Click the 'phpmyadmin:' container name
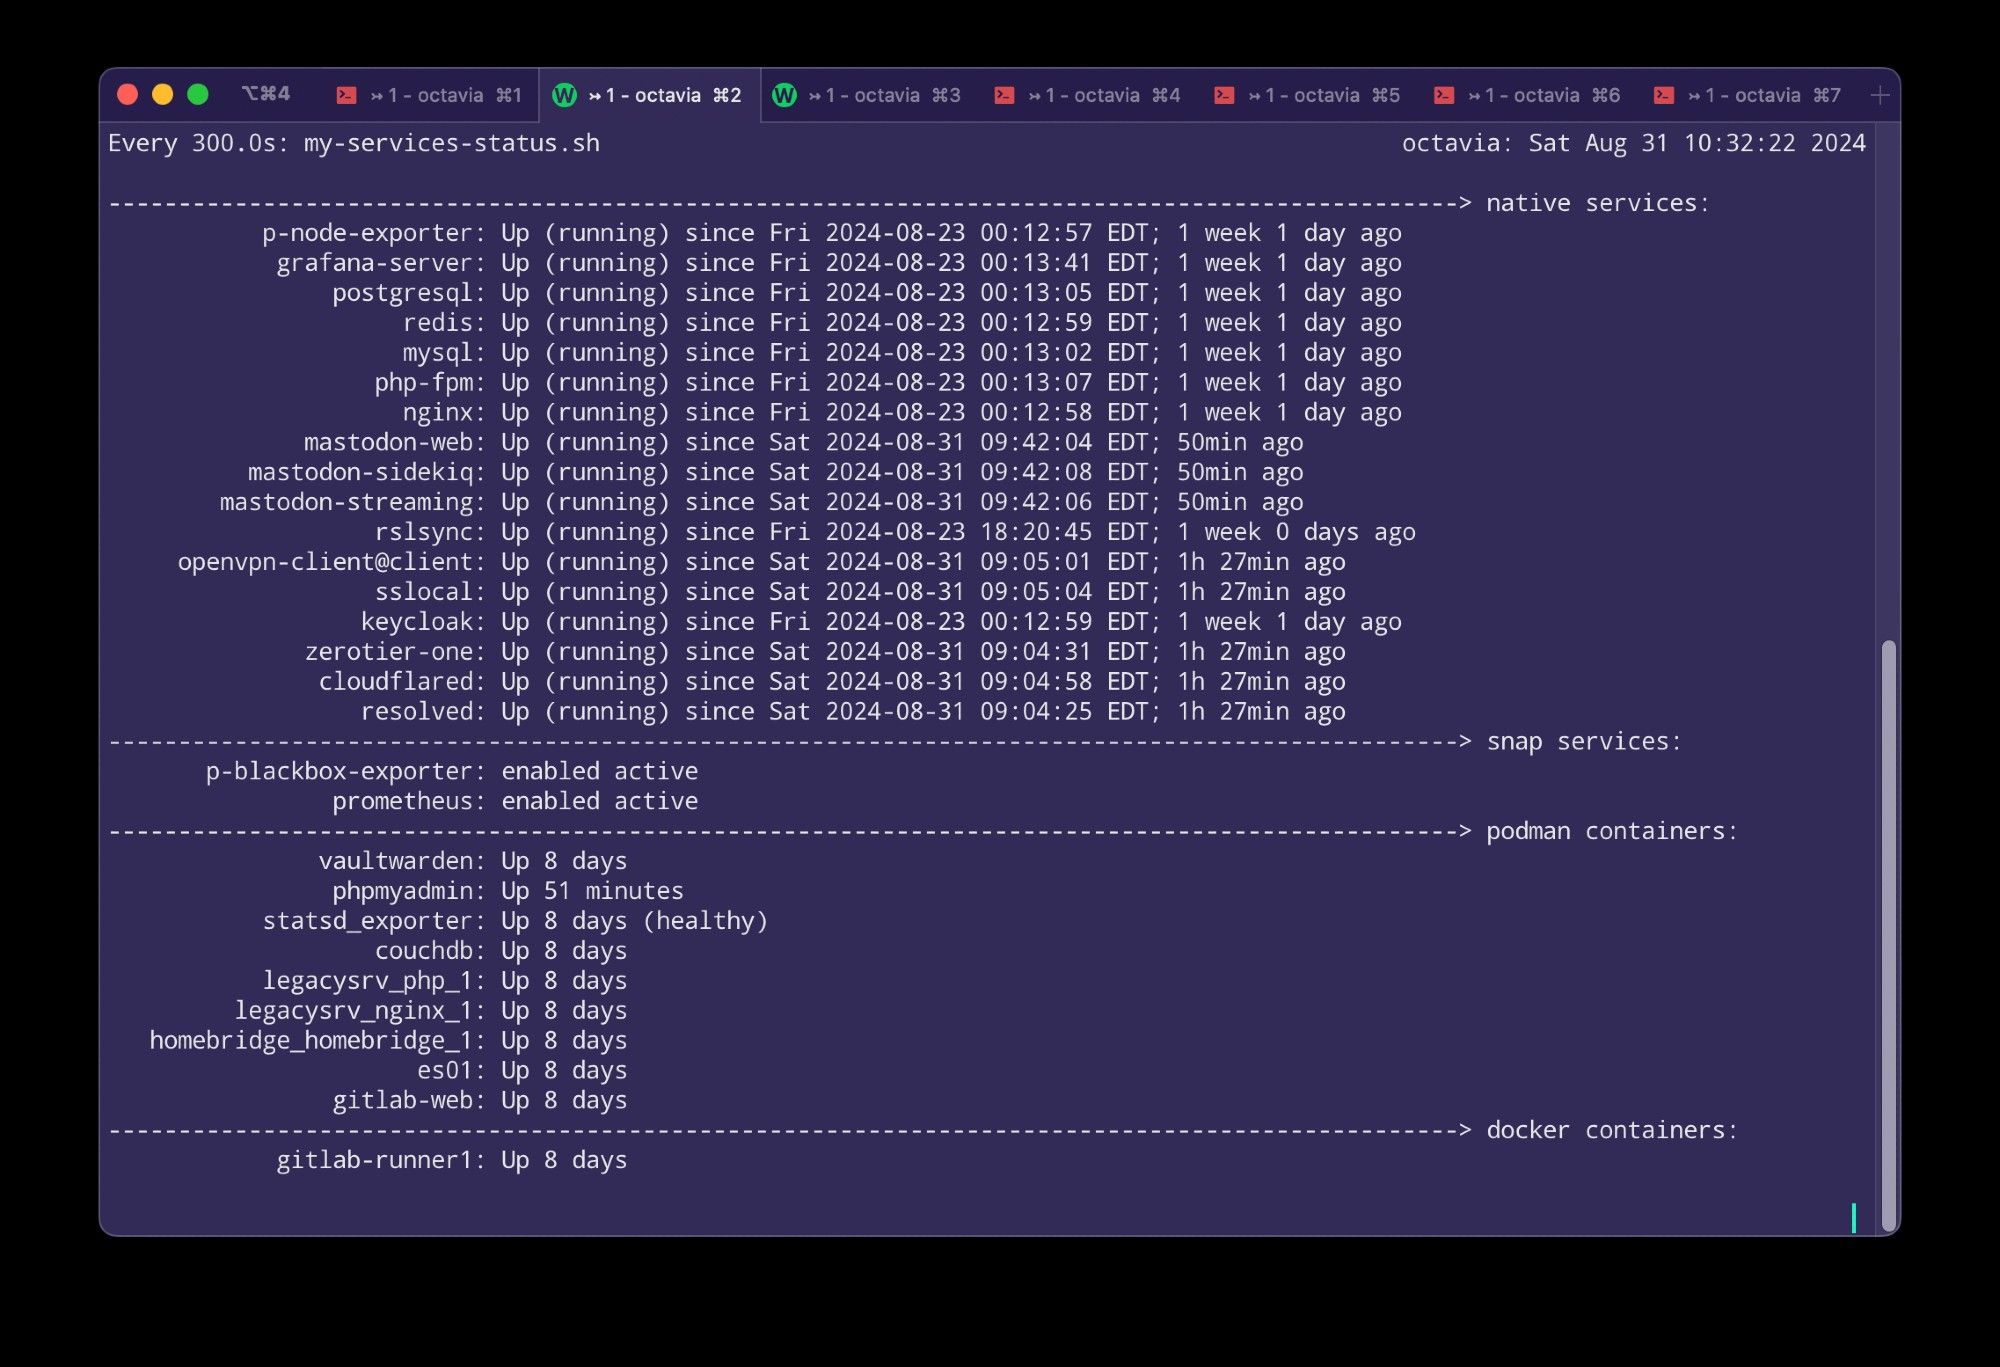This screenshot has width=2000, height=1367. click(x=409, y=891)
